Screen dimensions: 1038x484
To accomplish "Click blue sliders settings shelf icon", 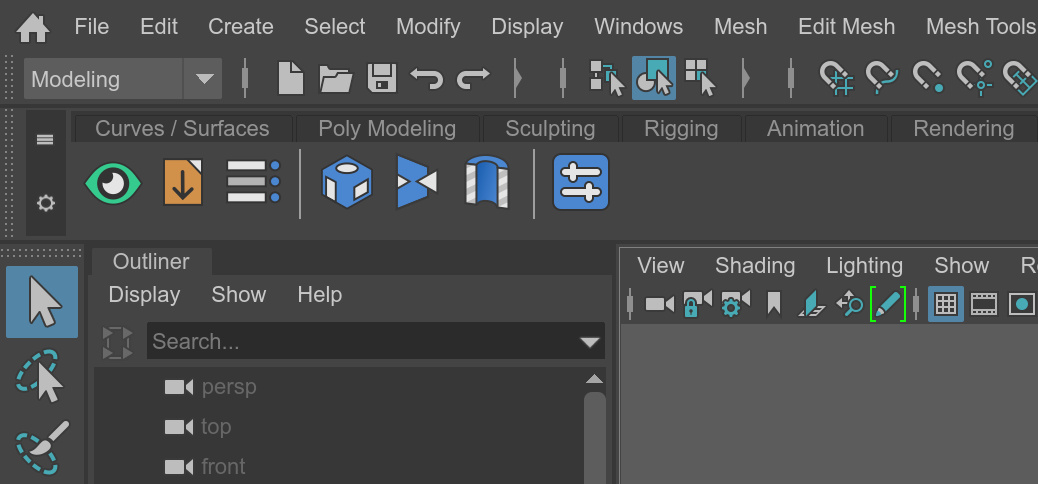I will click(x=581, y=182).
